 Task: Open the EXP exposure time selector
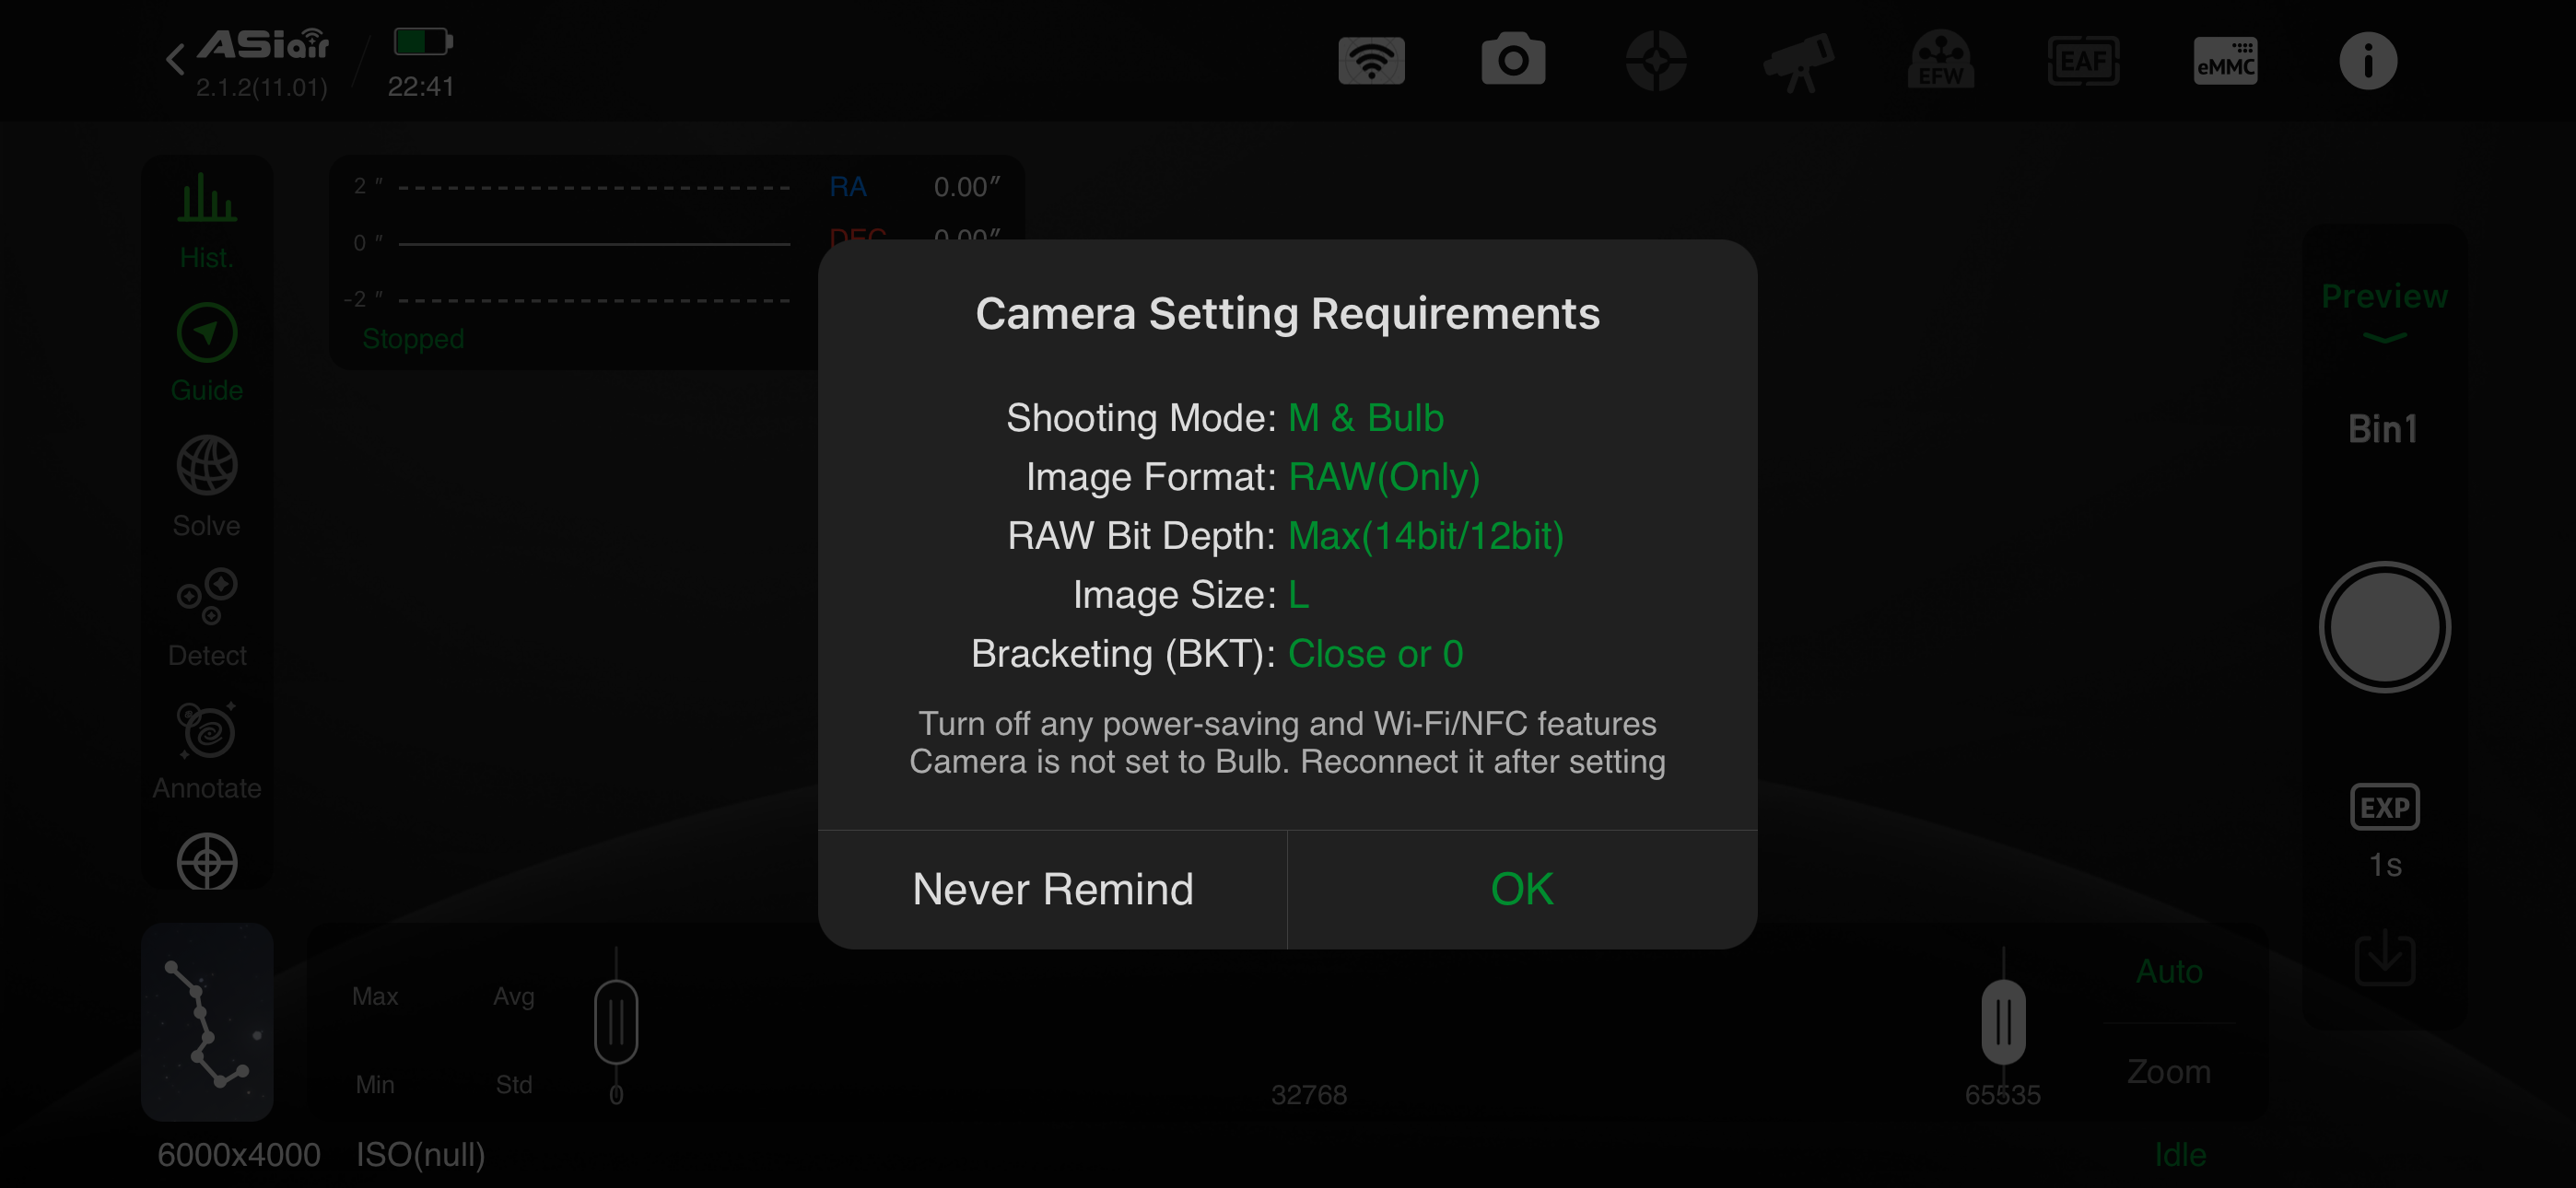tap(2384, 832)
